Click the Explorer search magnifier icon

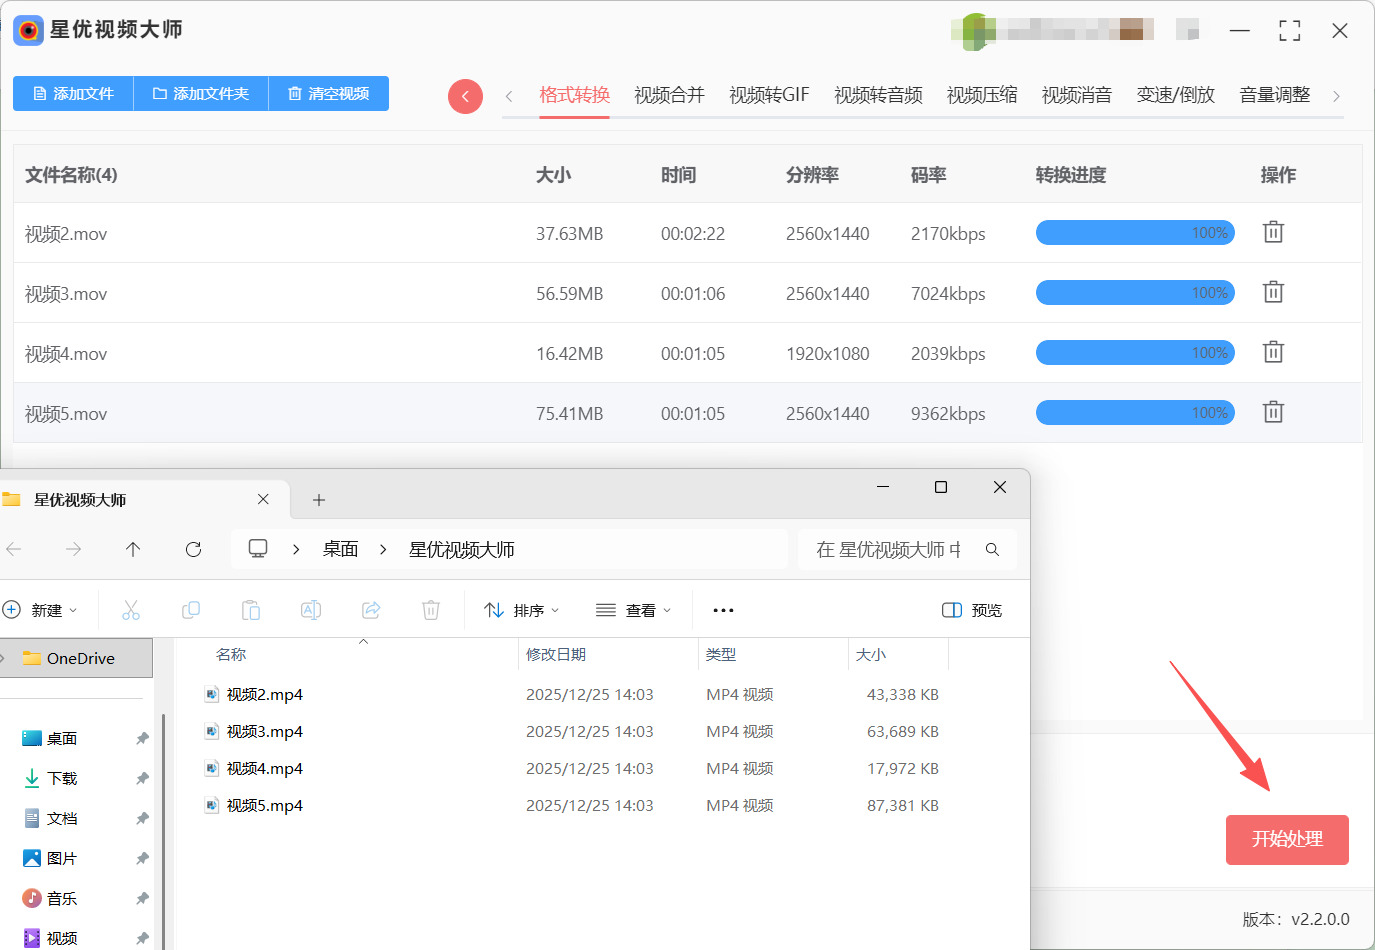coord(992,549)
